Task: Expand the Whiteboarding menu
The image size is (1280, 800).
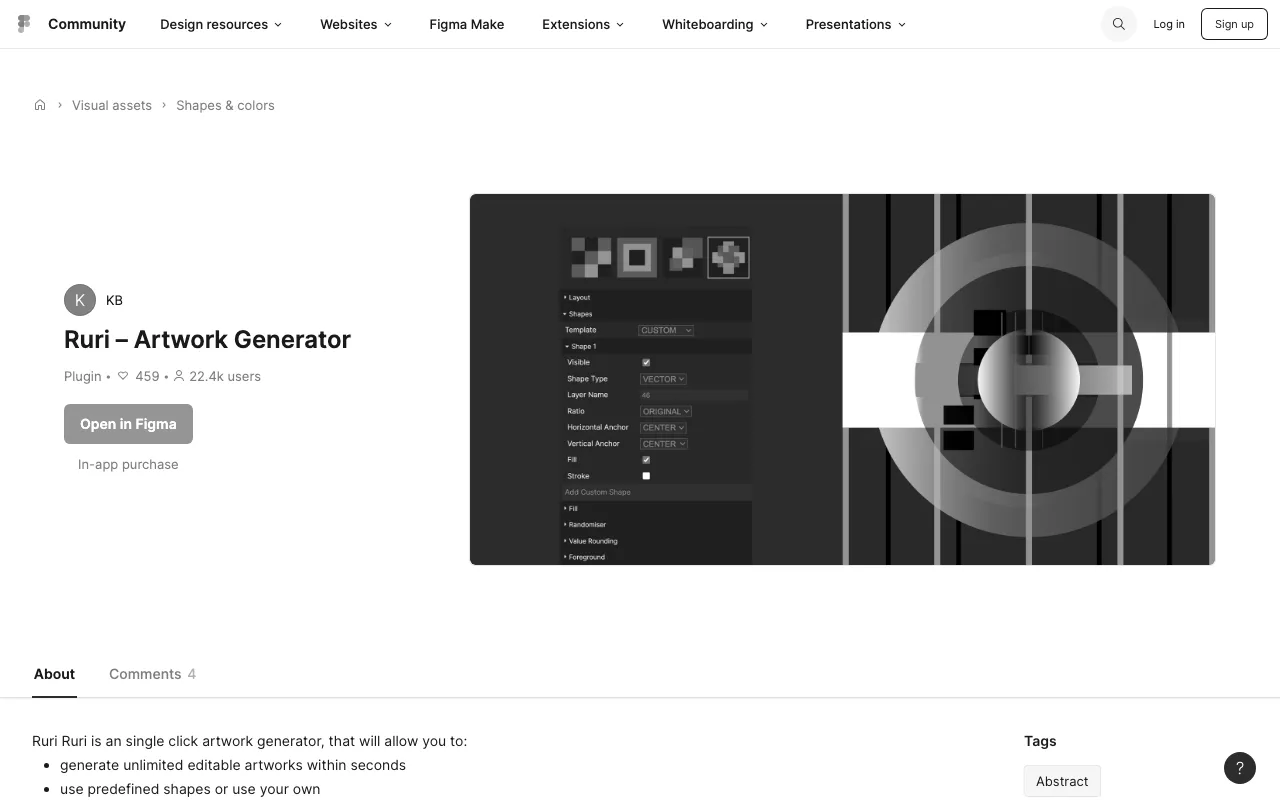Action: (x=715, y=24)
